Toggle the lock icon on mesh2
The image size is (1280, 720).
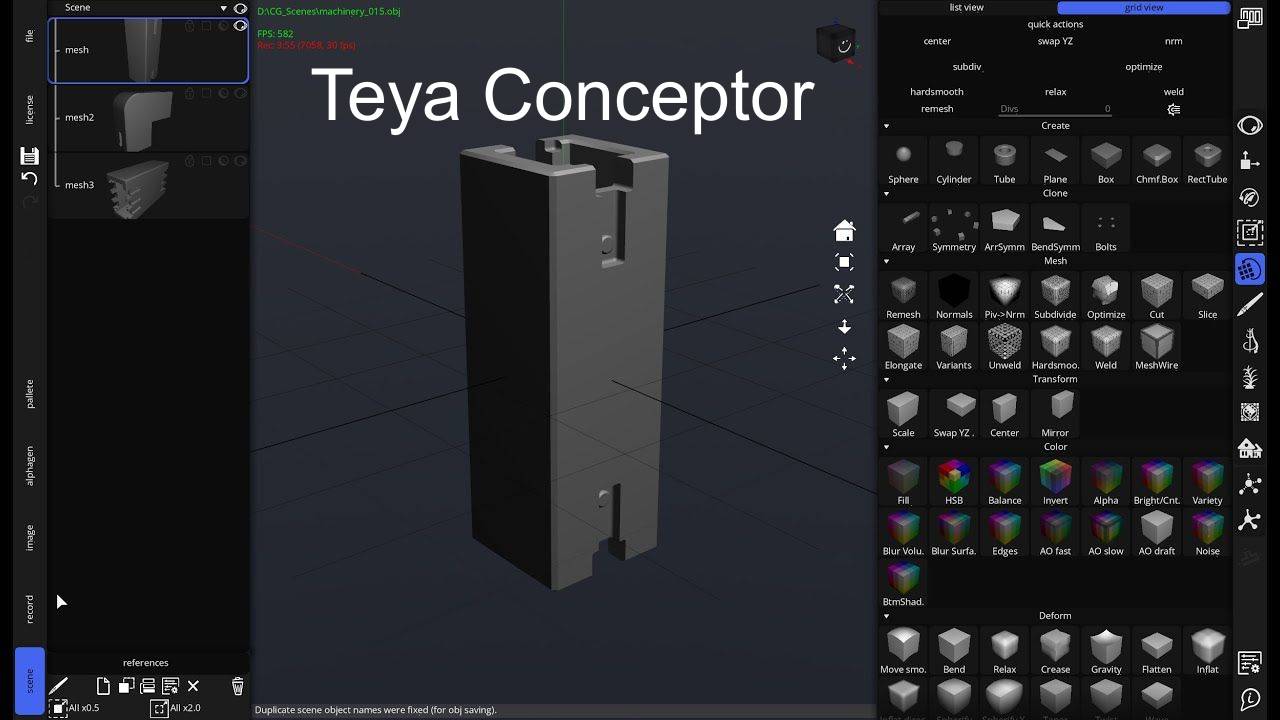pyautogui.click(x=191, y=93)
